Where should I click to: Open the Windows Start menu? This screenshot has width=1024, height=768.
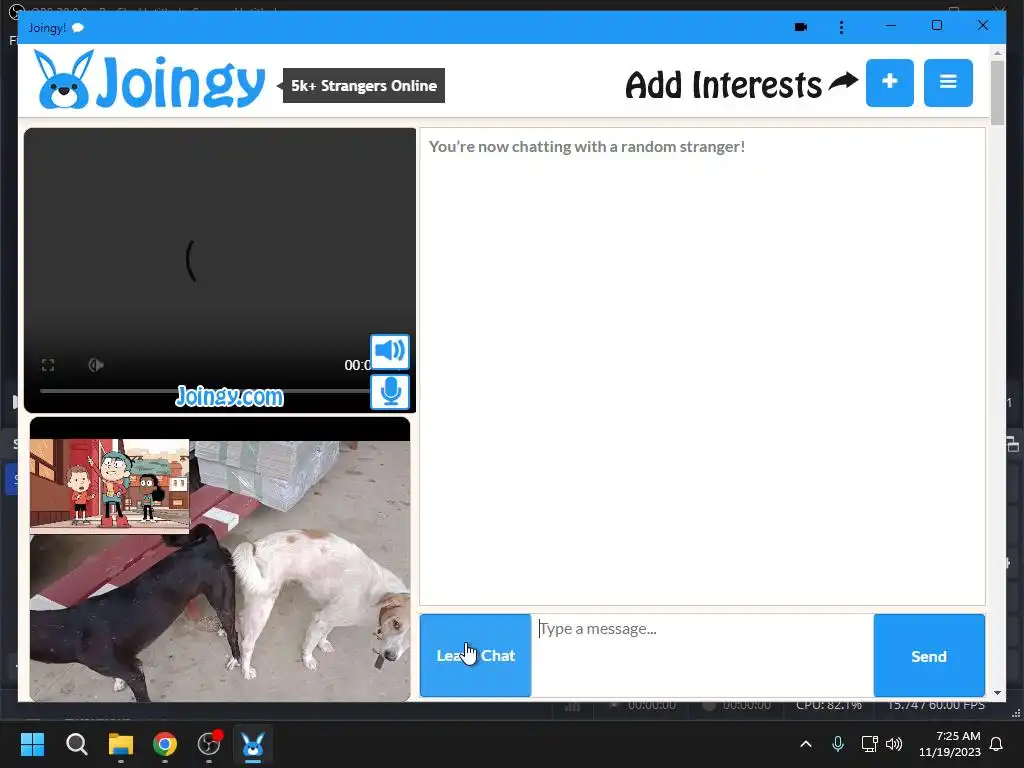tap(32, 744)
